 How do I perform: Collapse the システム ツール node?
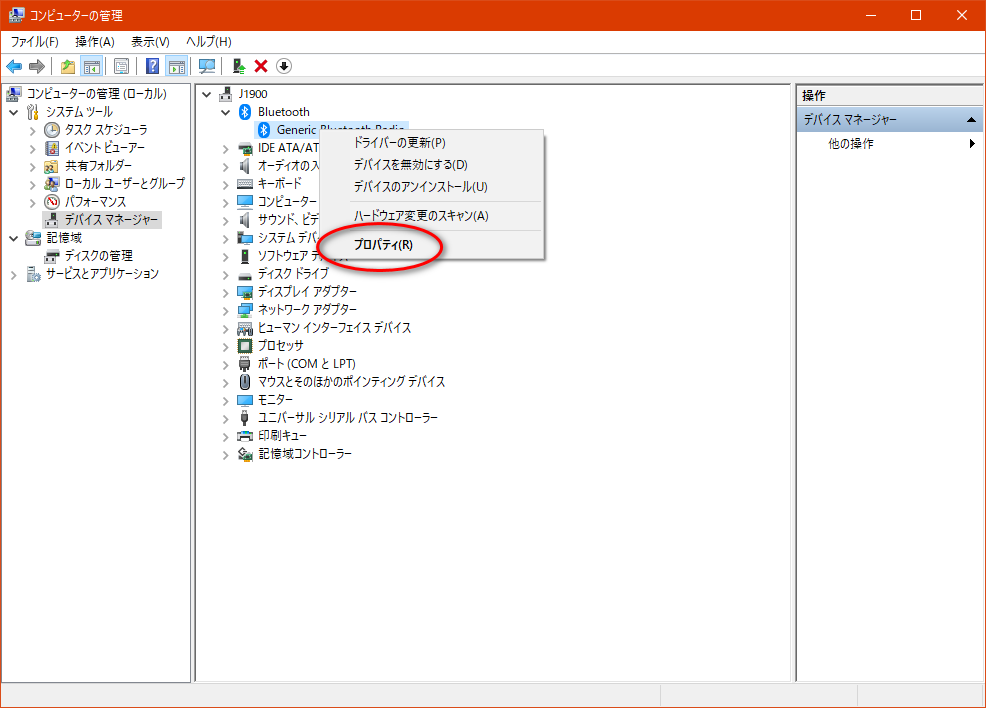14,112
